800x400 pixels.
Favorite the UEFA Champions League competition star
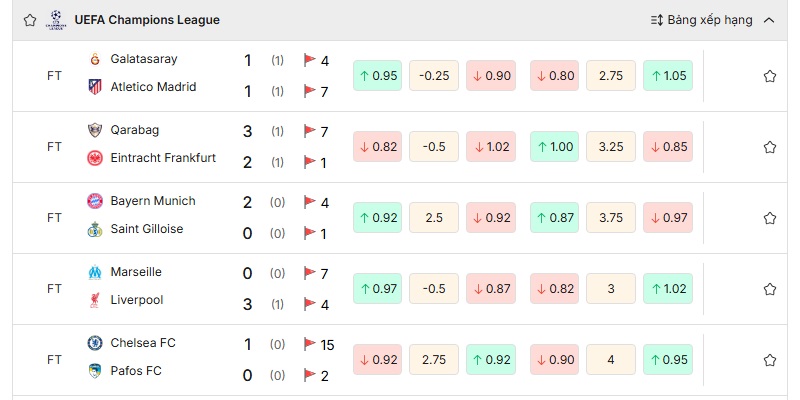click(30, 20)
